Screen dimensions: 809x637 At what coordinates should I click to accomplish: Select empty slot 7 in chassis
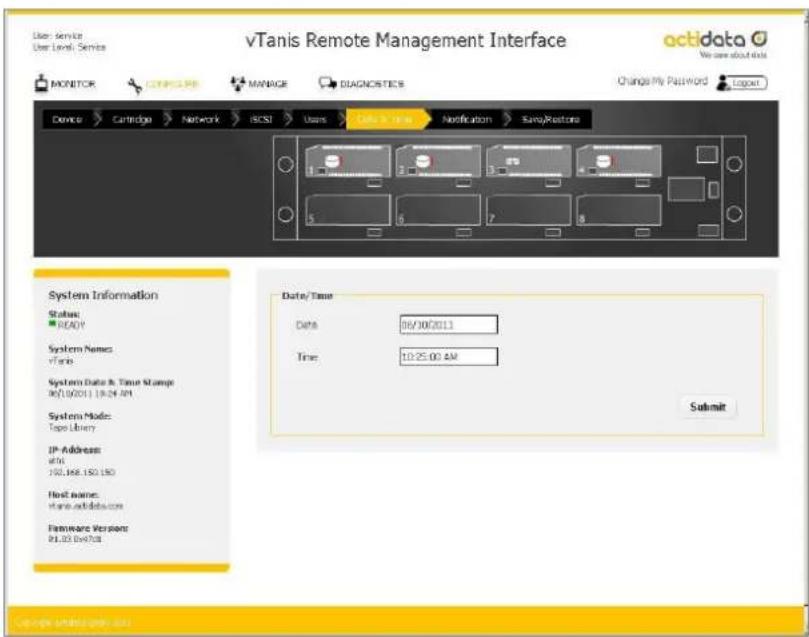pyautogui.click(x=528, y=210)
